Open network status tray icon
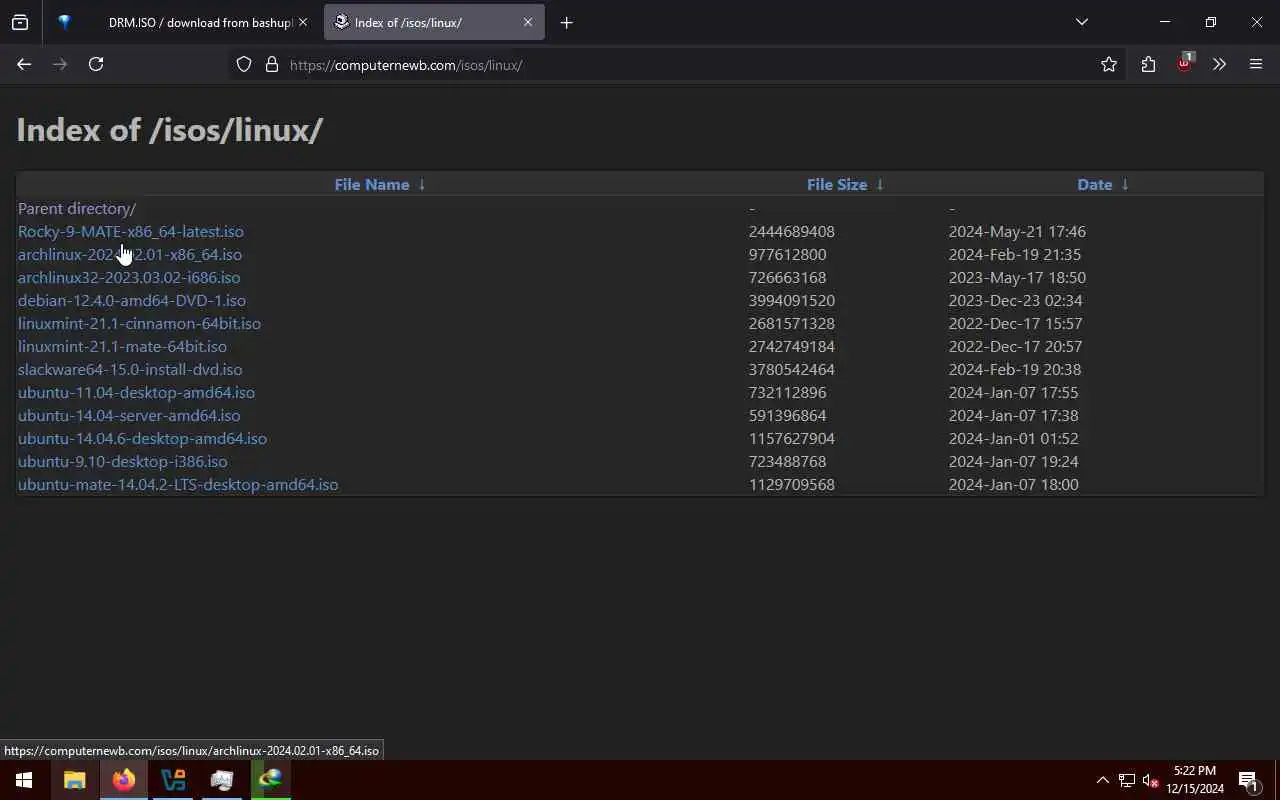The width and height of the screenshot is (1280, 800). point(1127,780)
